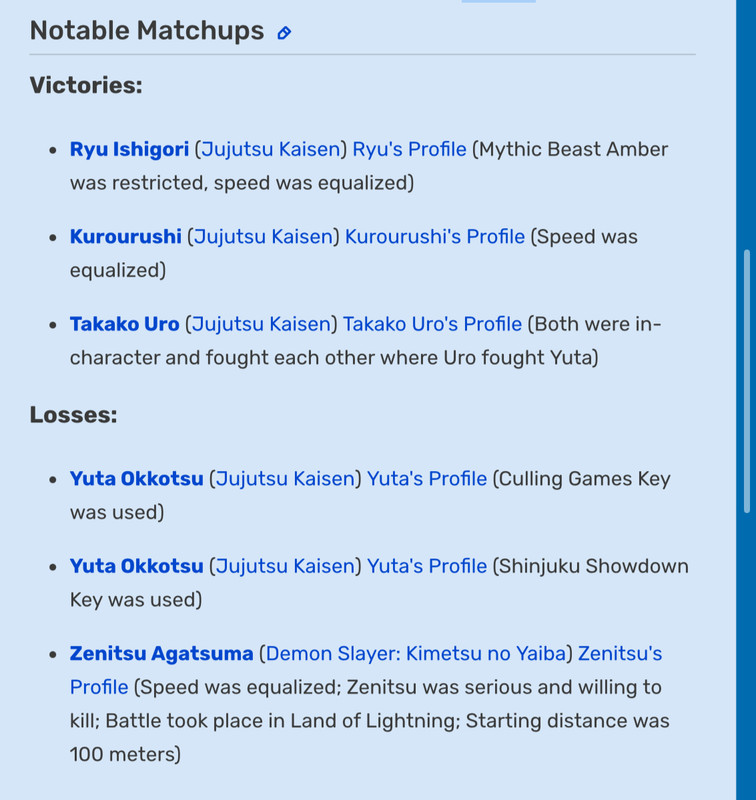Open second Yuta Okkotsu link, Shinjuku Showdown entry
Image resolution: width=756 pixels, height=800 pixels.
pos(137,566)
